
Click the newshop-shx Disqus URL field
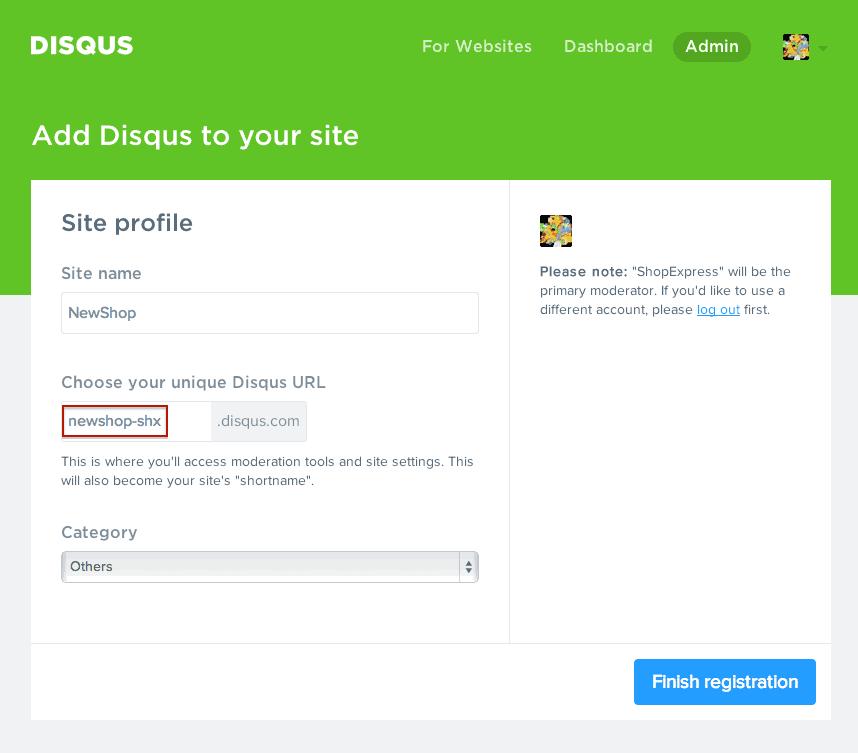click(136, 421)
